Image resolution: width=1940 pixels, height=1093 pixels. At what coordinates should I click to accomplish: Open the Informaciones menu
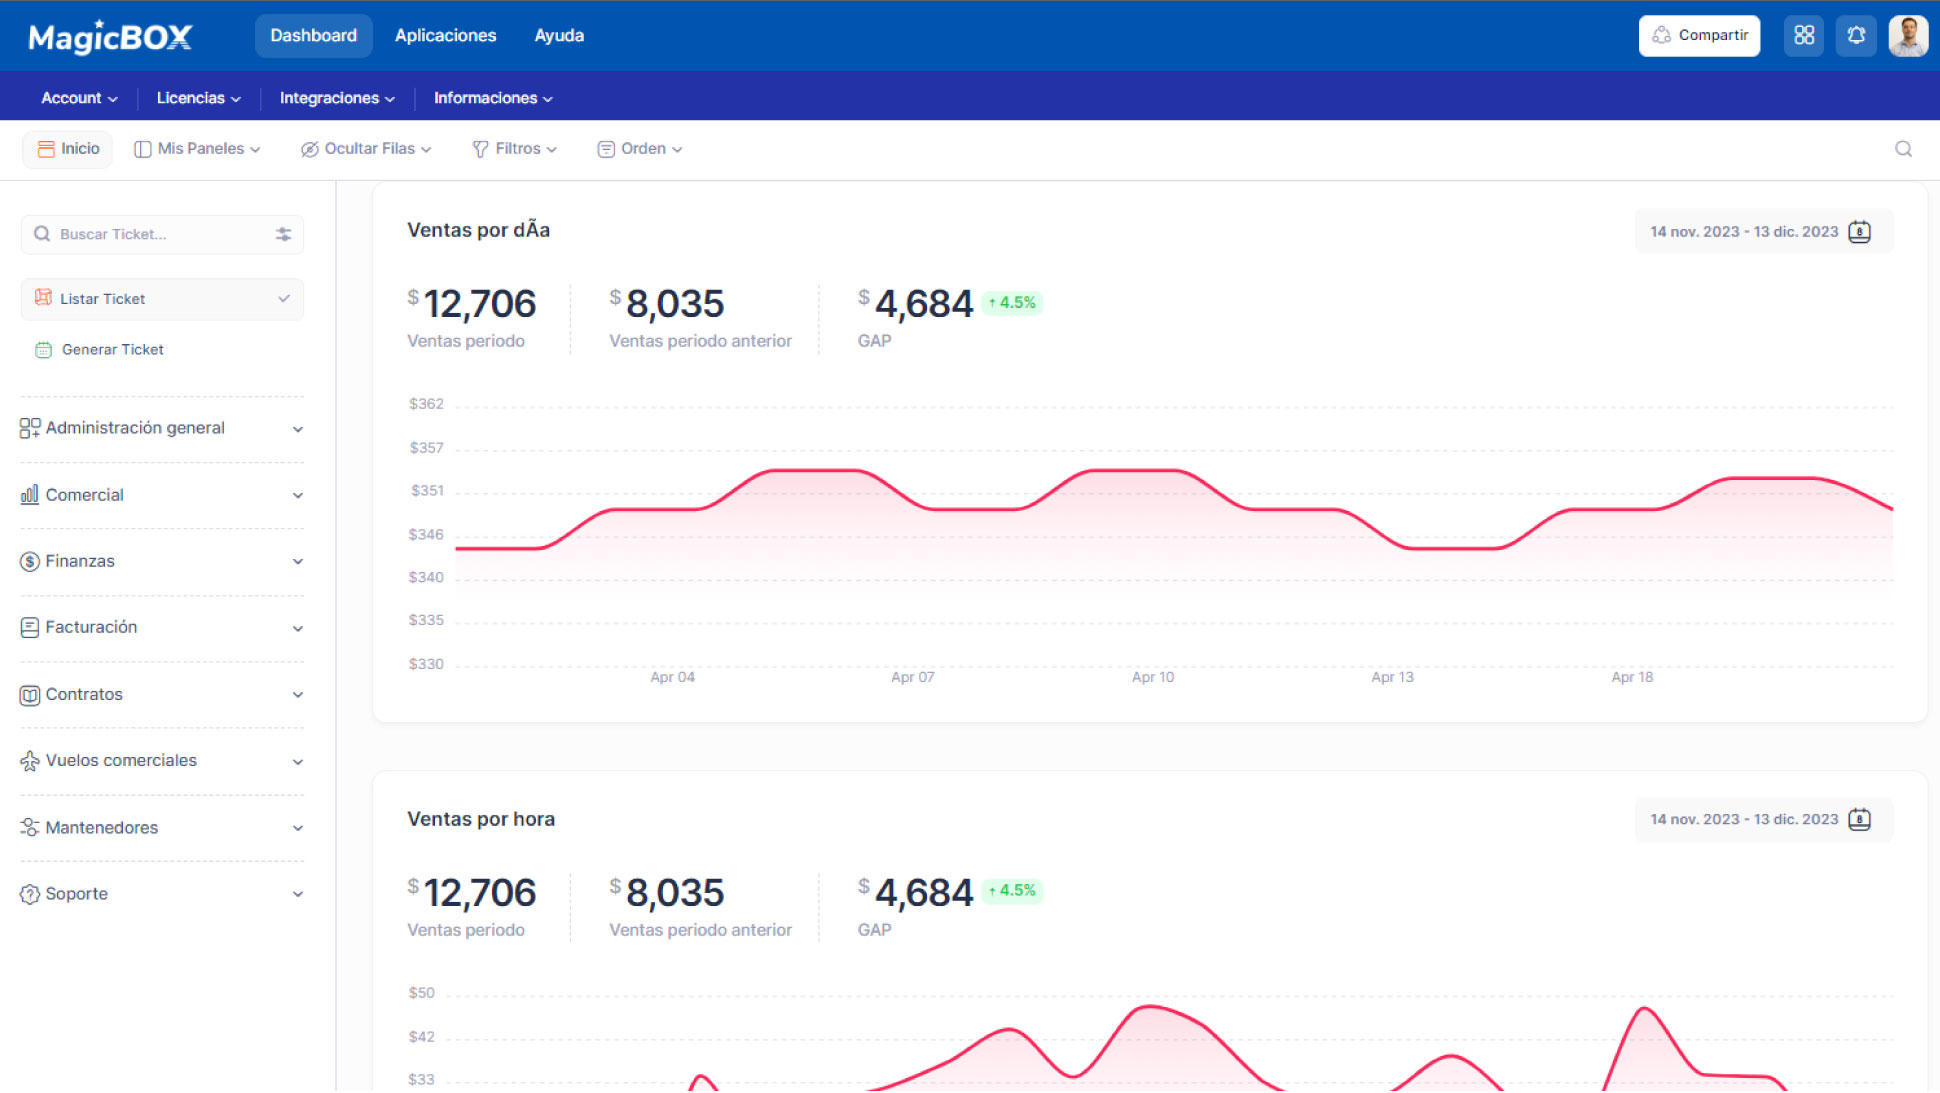click(493, 98)
